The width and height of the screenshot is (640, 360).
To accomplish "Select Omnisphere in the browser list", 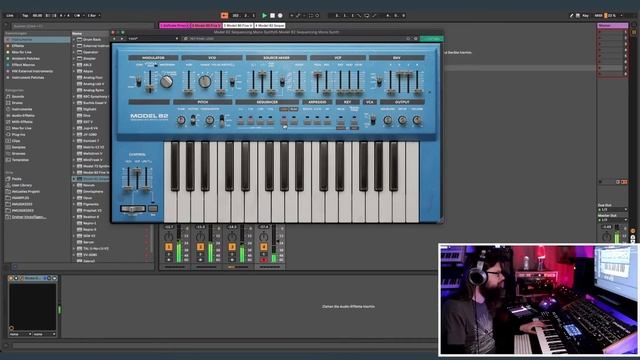I will pyautogui.click(x=93, y=191).
